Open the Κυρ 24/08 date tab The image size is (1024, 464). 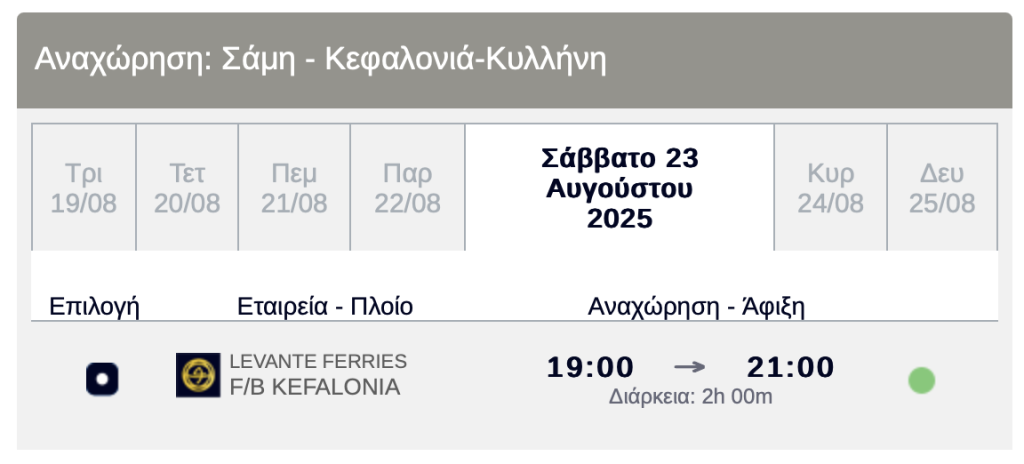pos(831,188)
